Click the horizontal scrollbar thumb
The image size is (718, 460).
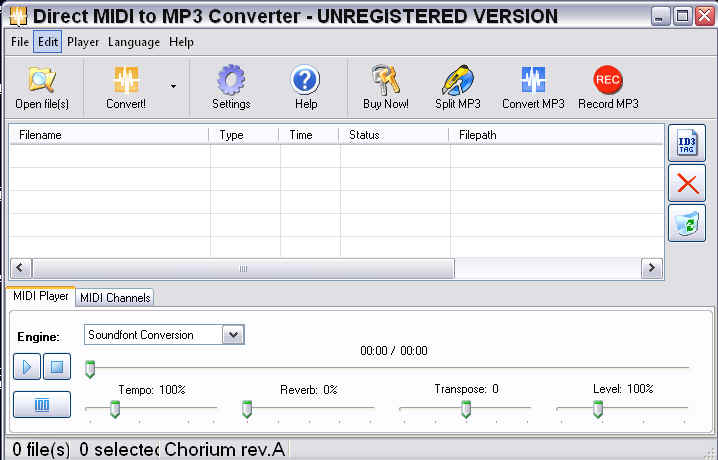[243, 268]
